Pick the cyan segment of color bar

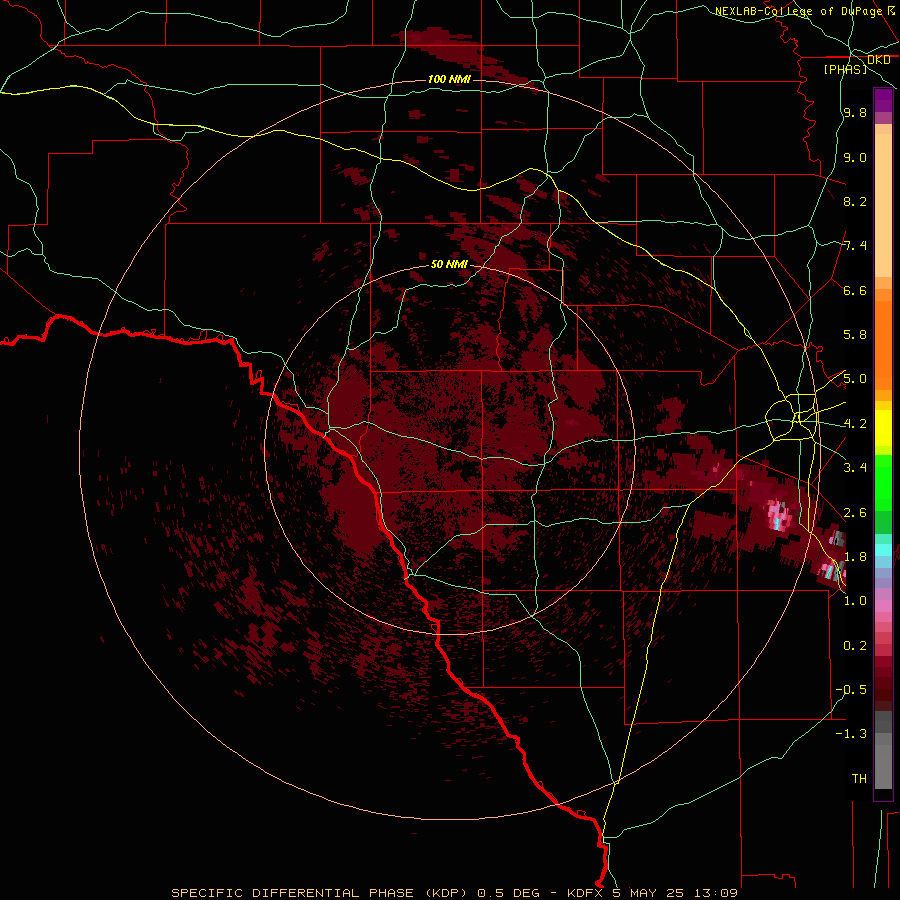883,550
